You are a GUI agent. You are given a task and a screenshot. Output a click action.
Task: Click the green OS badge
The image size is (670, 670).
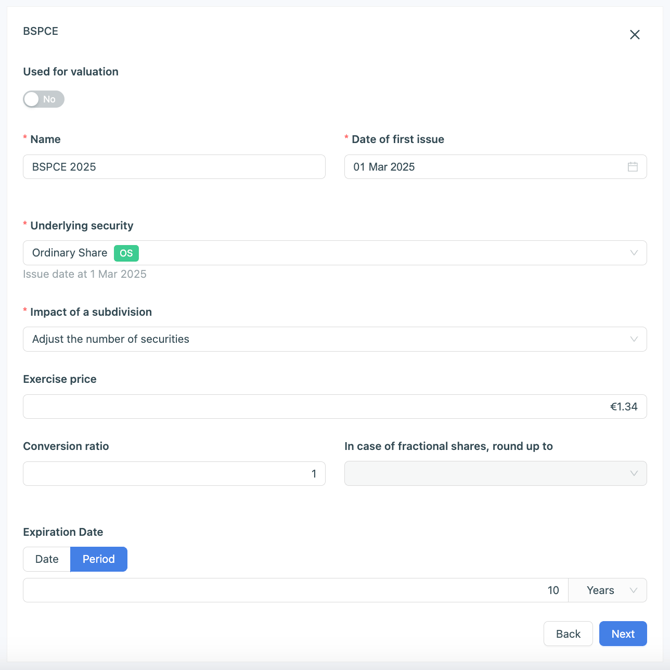pos(126,253)
